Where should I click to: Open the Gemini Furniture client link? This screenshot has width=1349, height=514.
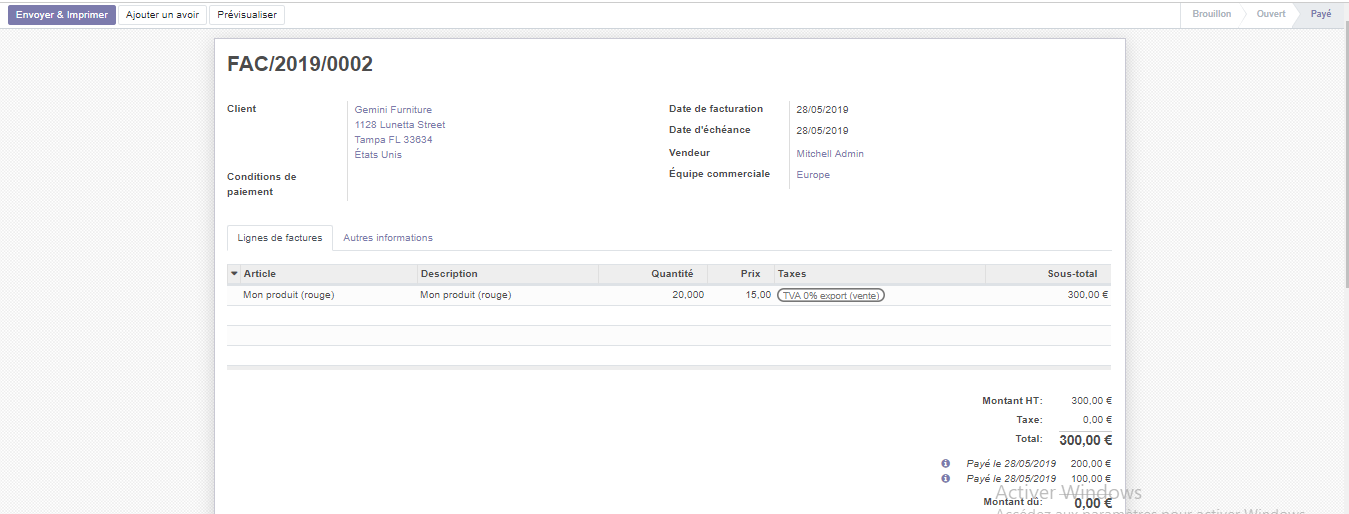click(393, 110)
